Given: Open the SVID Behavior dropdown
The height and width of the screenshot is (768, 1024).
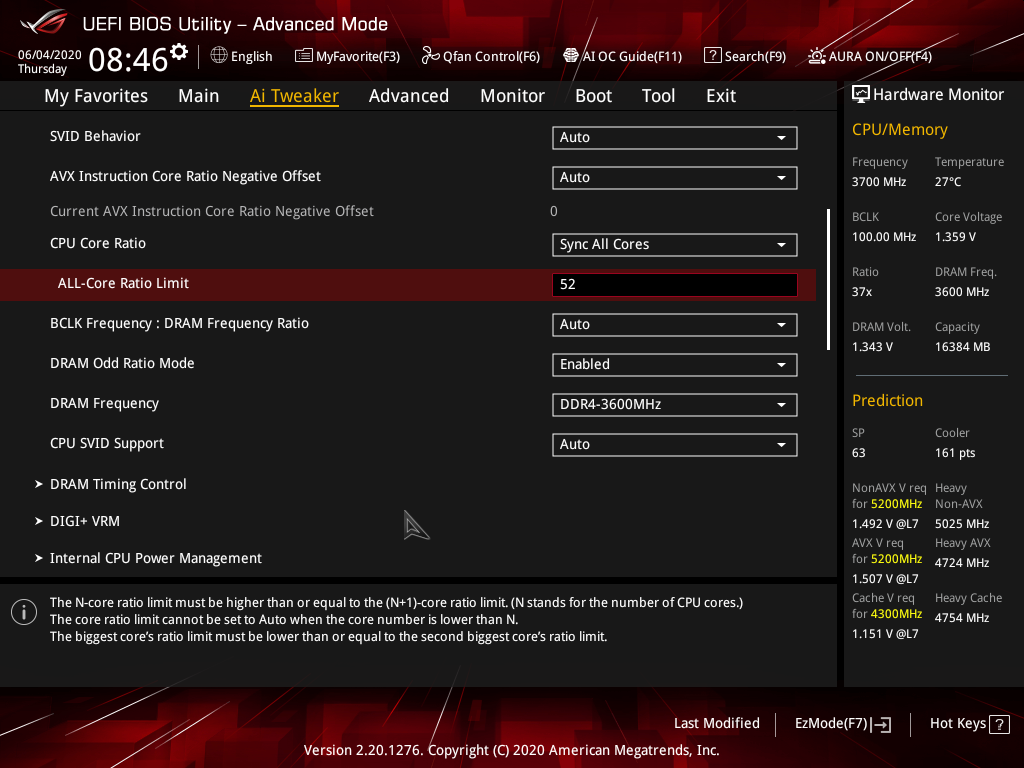Looking at the screenshot, I should click(x=674, y=137).
